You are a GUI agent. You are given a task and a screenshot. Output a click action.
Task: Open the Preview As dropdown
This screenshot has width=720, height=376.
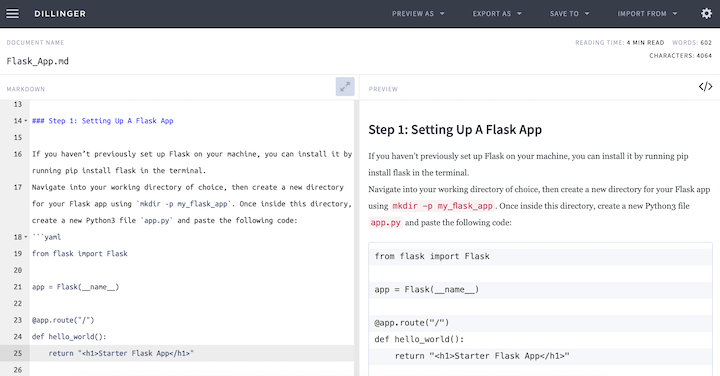click(x=418, y=14)
